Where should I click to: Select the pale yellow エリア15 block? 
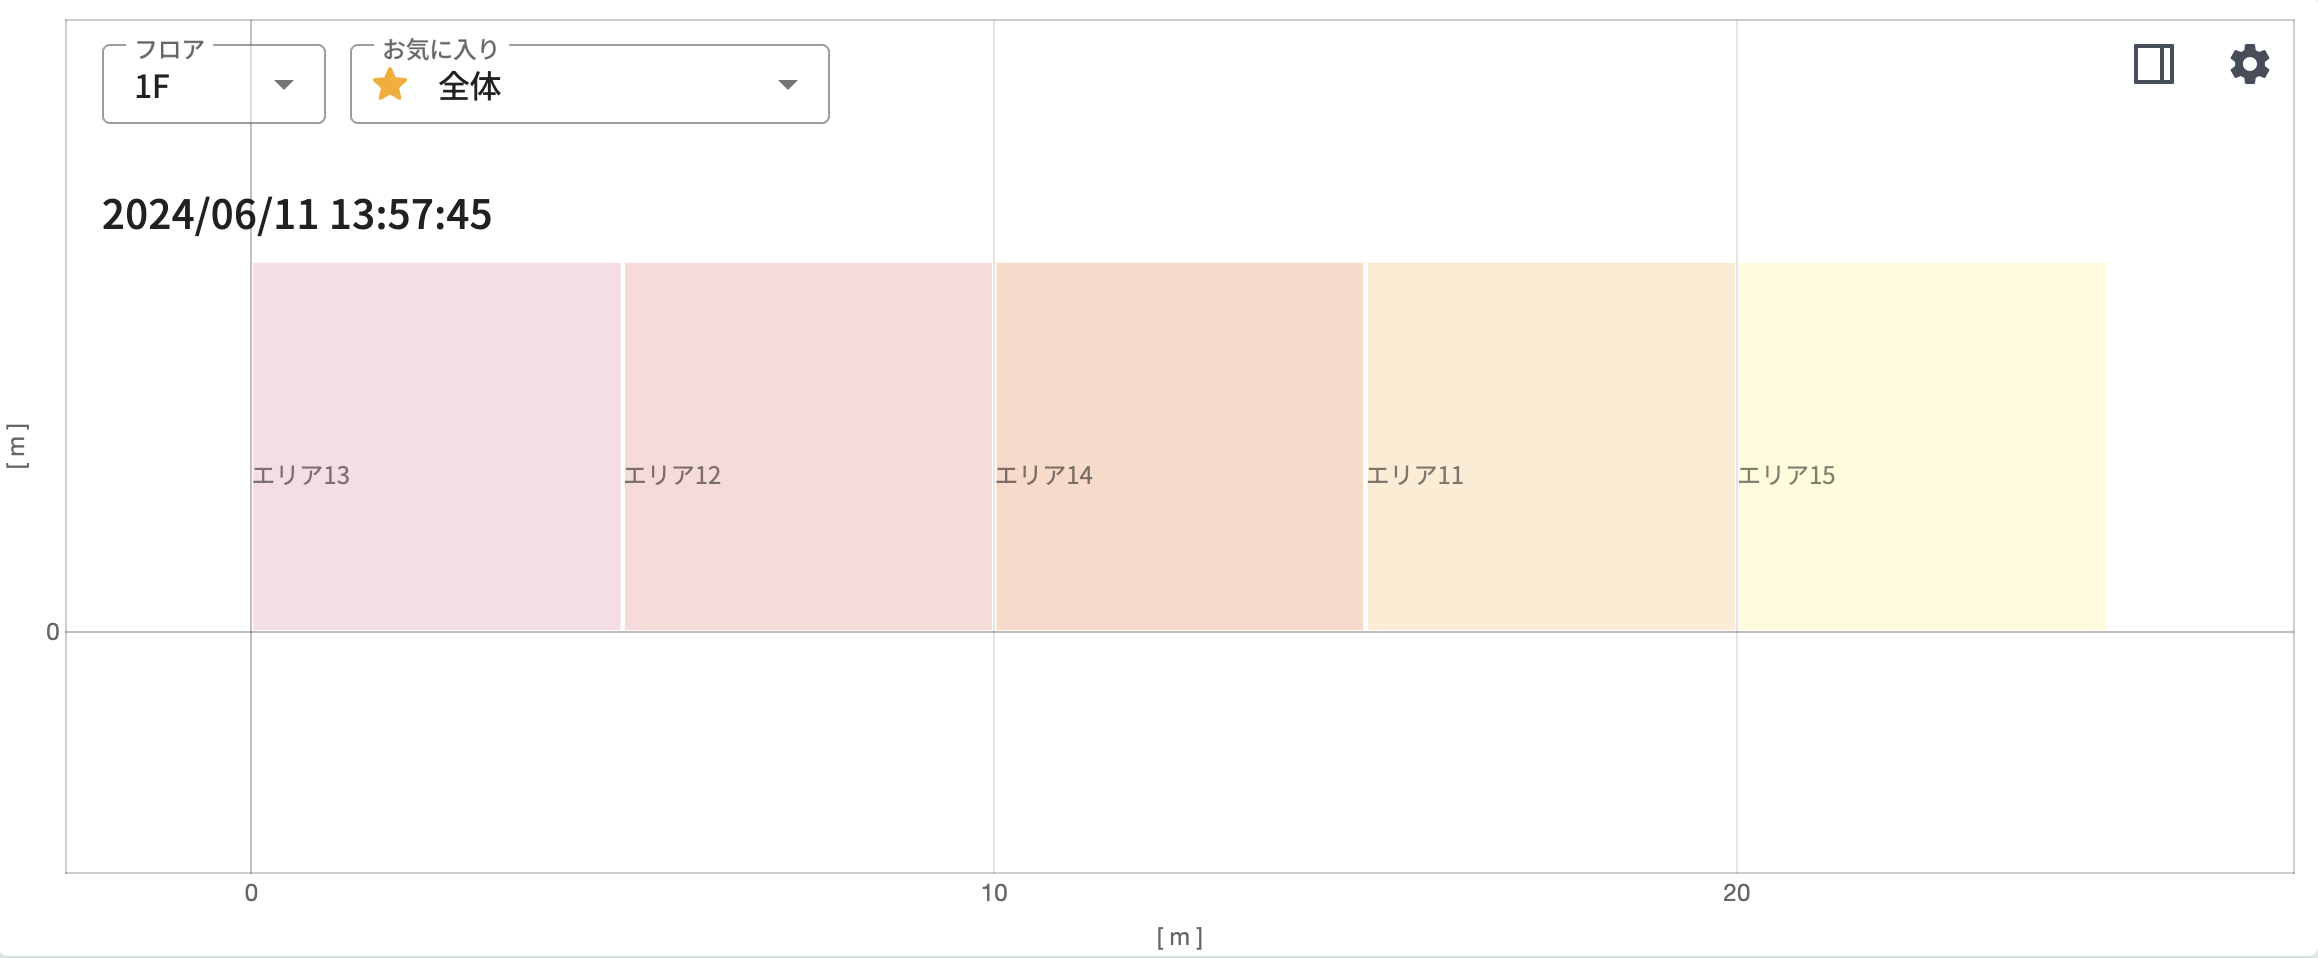(1922, 380)
